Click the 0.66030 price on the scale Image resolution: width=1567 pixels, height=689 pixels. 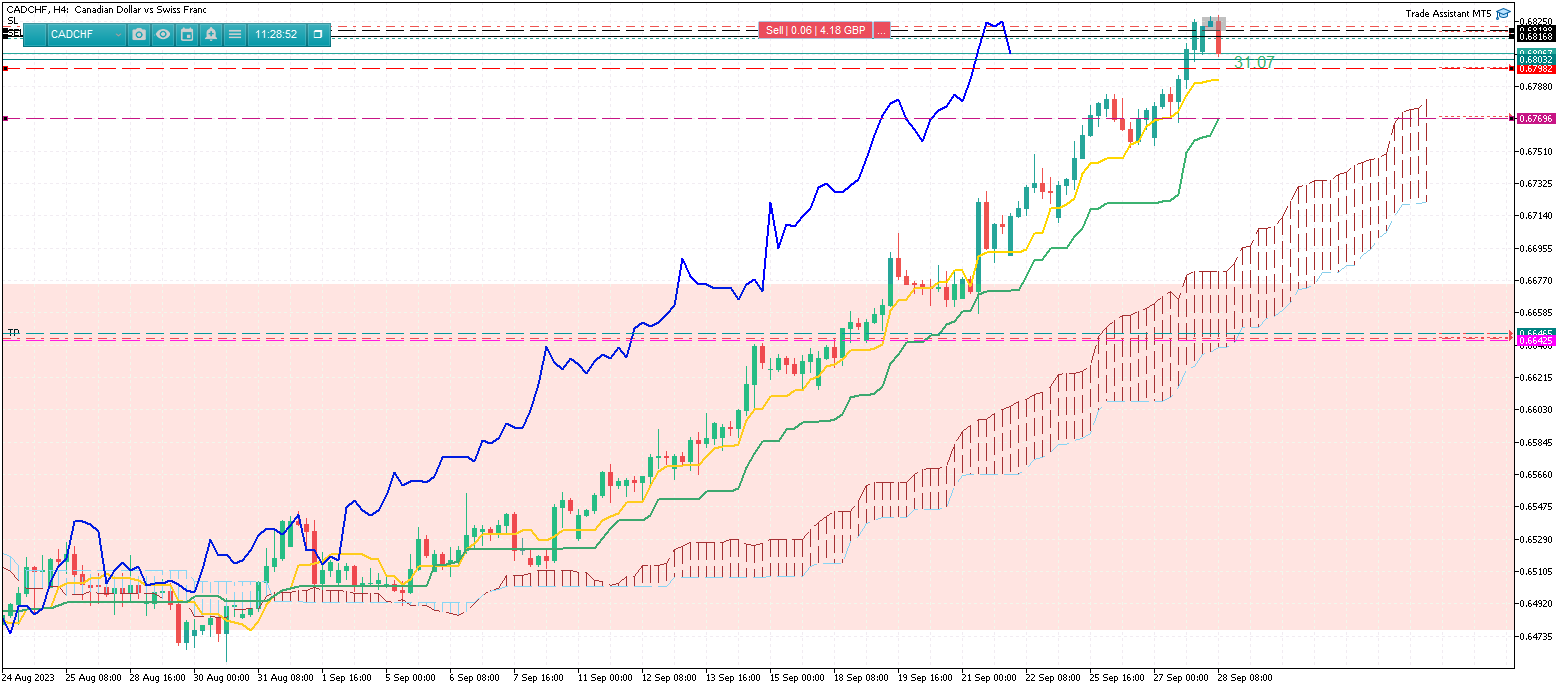(1535, 410)
